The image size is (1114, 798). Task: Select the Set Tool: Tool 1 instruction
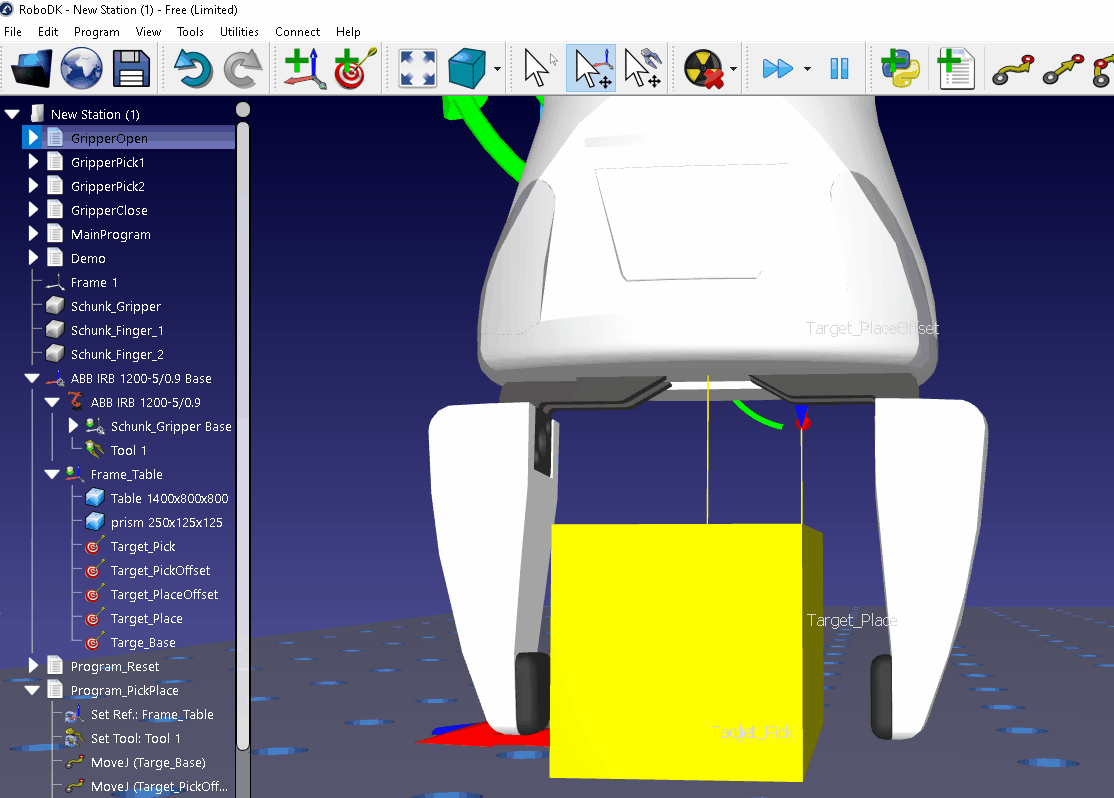pyautogui.click(x=135, y=738)
